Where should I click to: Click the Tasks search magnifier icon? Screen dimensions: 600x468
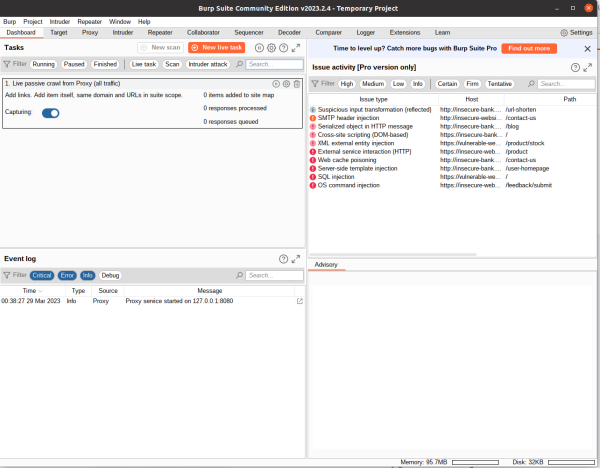[240, 64]
